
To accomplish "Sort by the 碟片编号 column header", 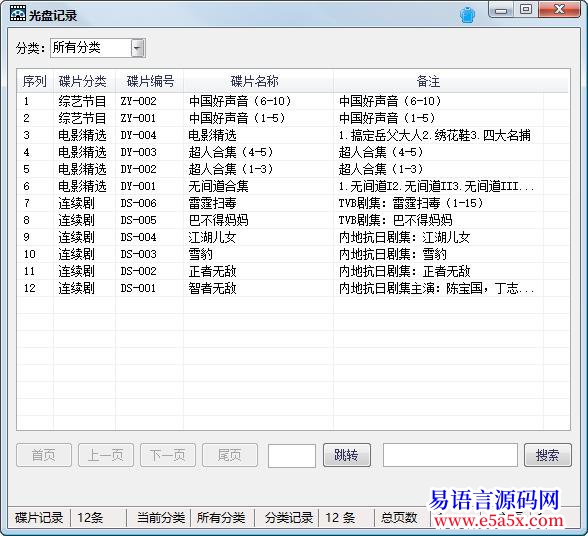I will click(x=150, y=81).
